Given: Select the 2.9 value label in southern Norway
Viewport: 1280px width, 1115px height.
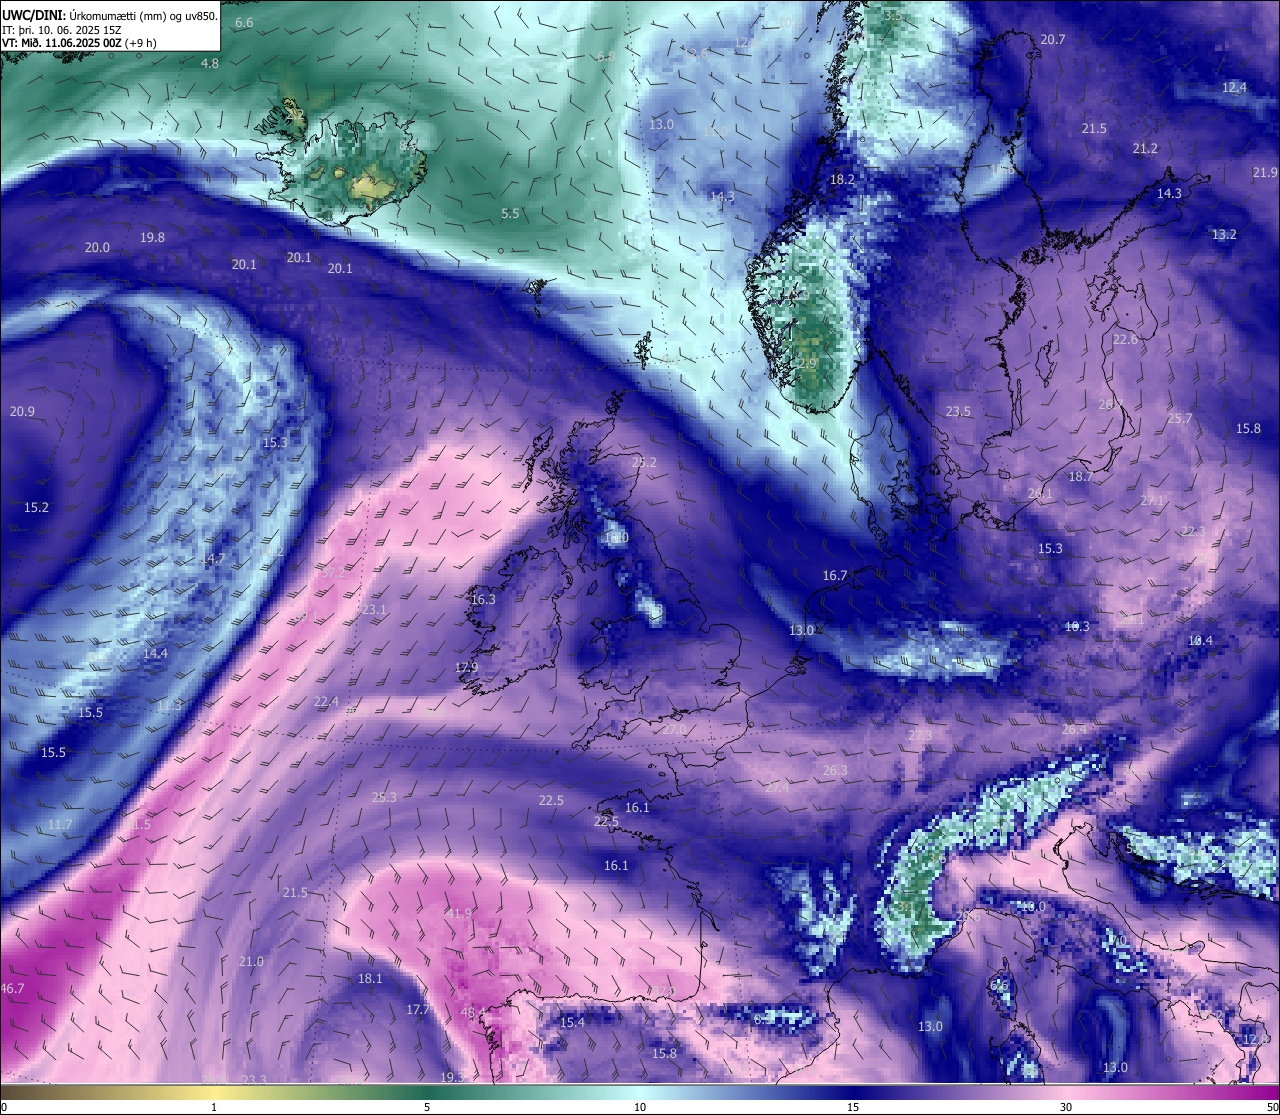Looking at the screenshot, I should [x=808, y=362].
